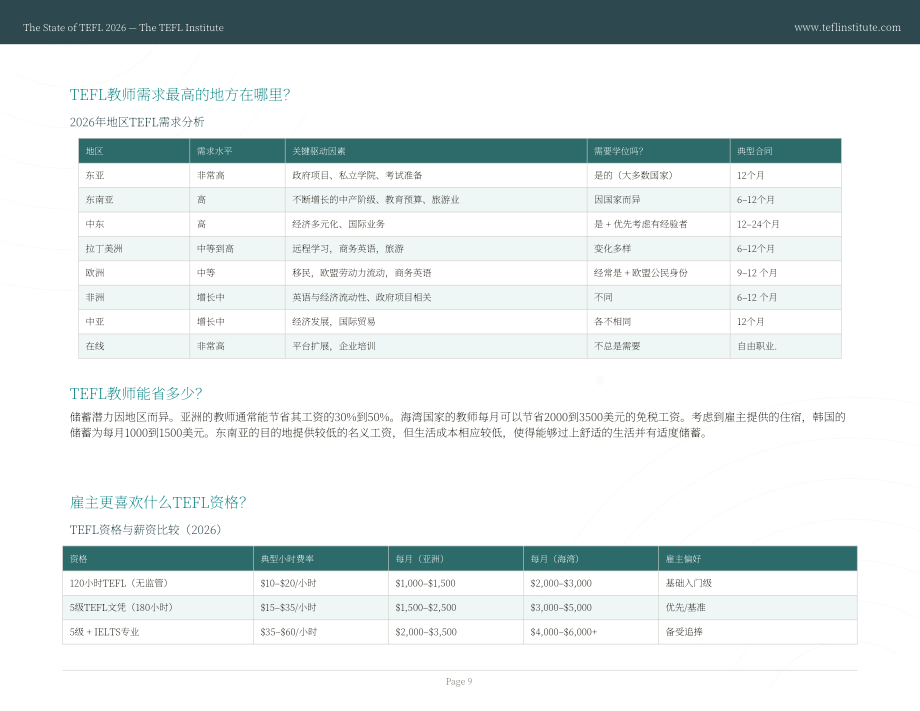Select subtitle '2026年地区TEFL需求分析'
This screenshot has width=920, height=711.
pos(137,122)
